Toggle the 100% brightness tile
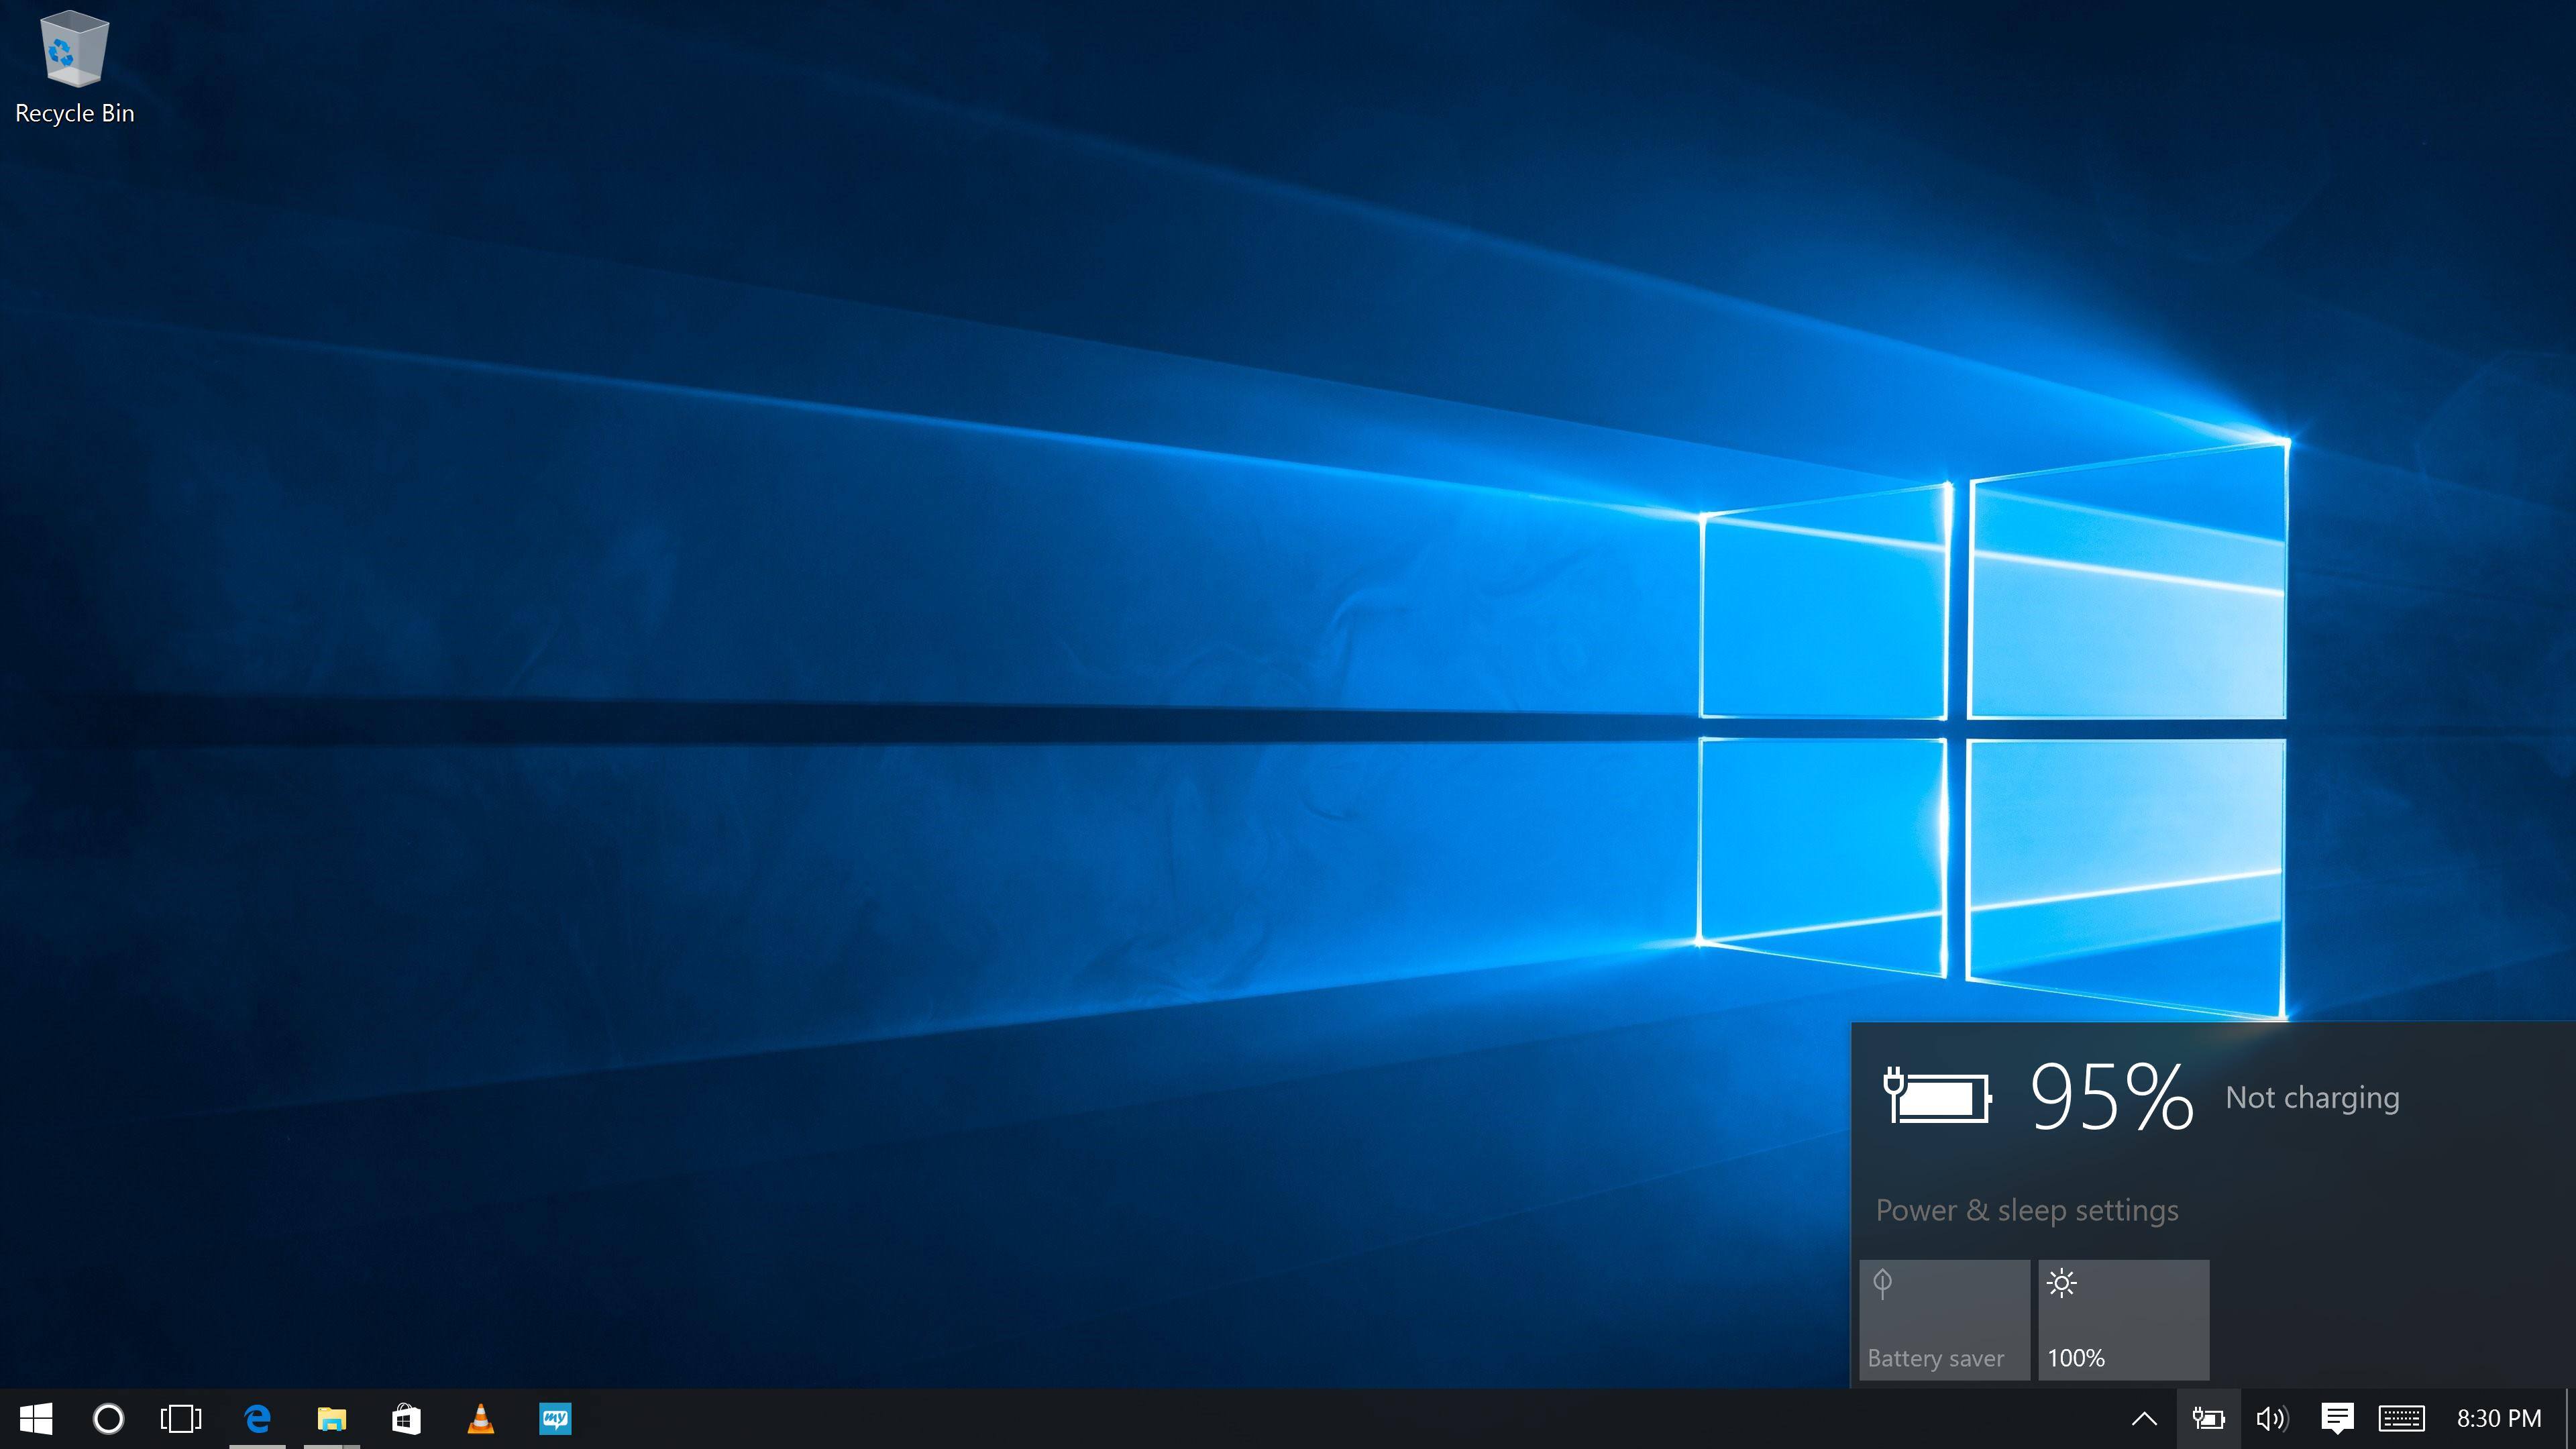The width and height of the screenshot is (2576, 1449). click(2123, 1320)
